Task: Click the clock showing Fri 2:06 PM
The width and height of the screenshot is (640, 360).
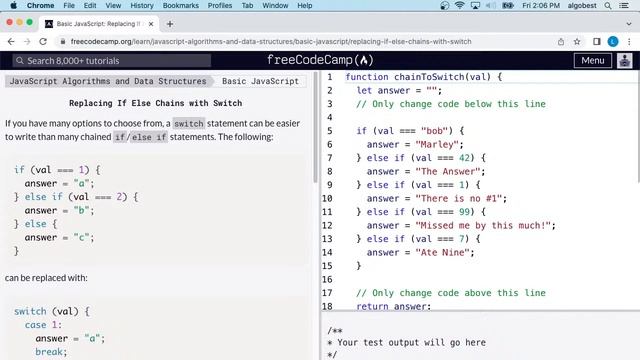Action: [541, 5]
